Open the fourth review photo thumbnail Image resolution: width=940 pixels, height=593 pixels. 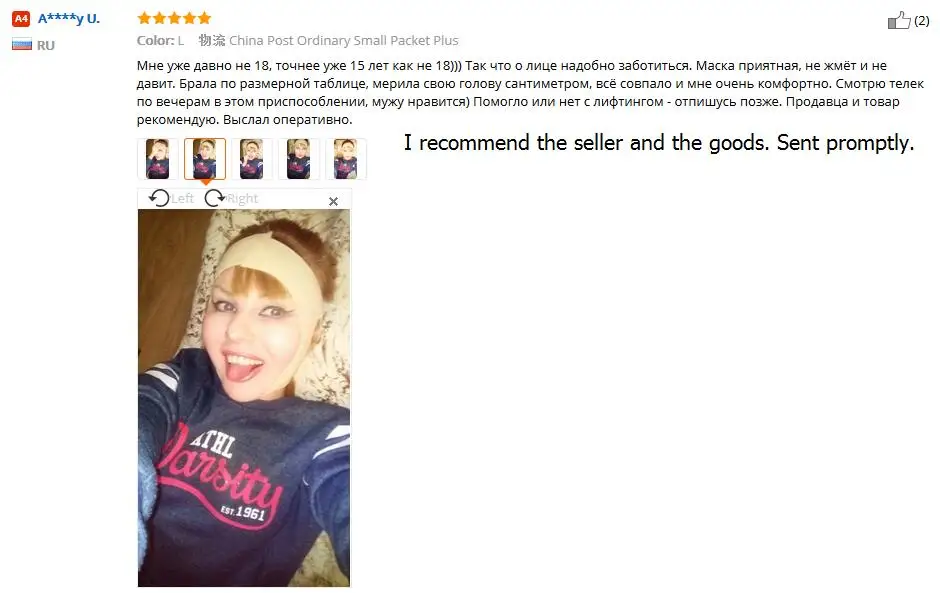(299, 159)
